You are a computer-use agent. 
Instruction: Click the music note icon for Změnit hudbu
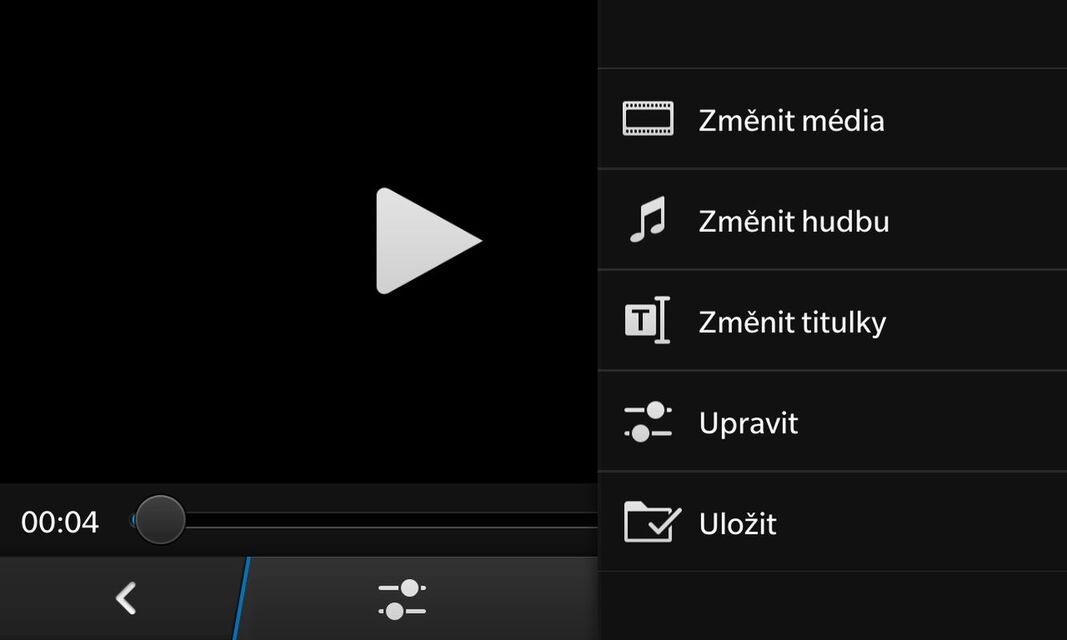pyautogui.click(x=647, y=219)
